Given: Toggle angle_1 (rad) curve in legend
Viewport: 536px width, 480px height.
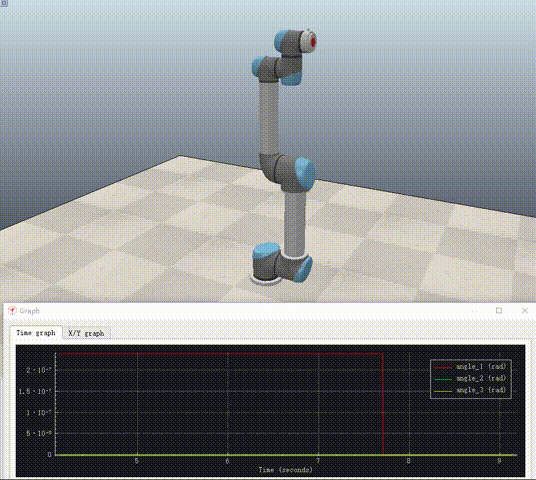Looking at the screenshot, I should click(481, 366).
